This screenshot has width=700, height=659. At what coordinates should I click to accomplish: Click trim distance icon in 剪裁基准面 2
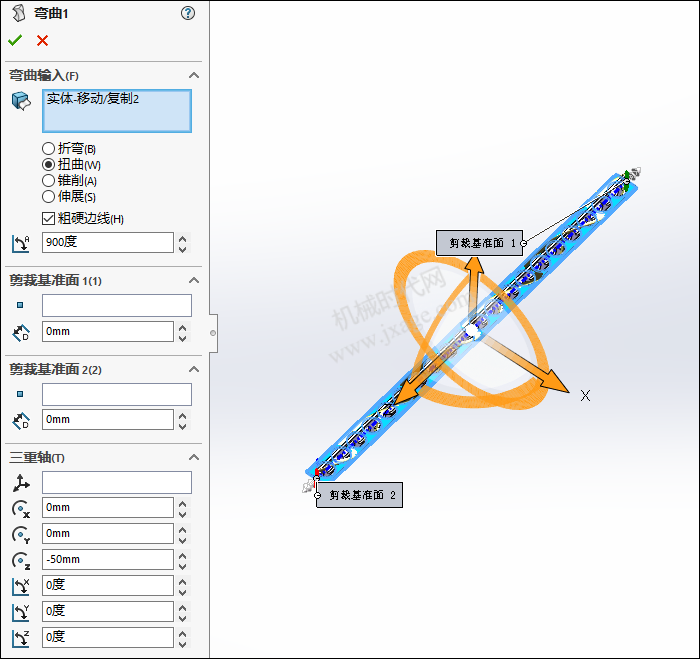click(21, 421)
